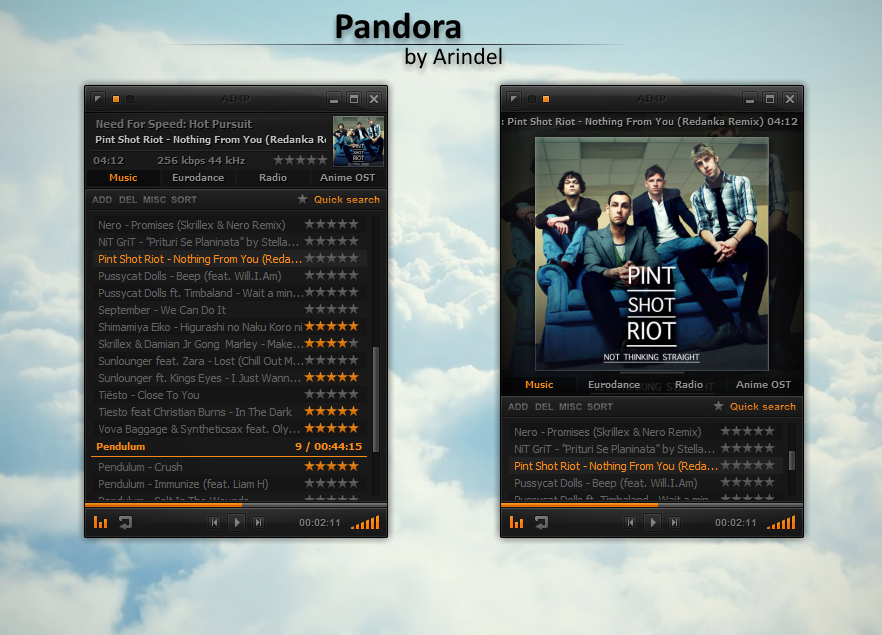Click playlist scrollbar in large-cover player

click(x=792, y=460)
